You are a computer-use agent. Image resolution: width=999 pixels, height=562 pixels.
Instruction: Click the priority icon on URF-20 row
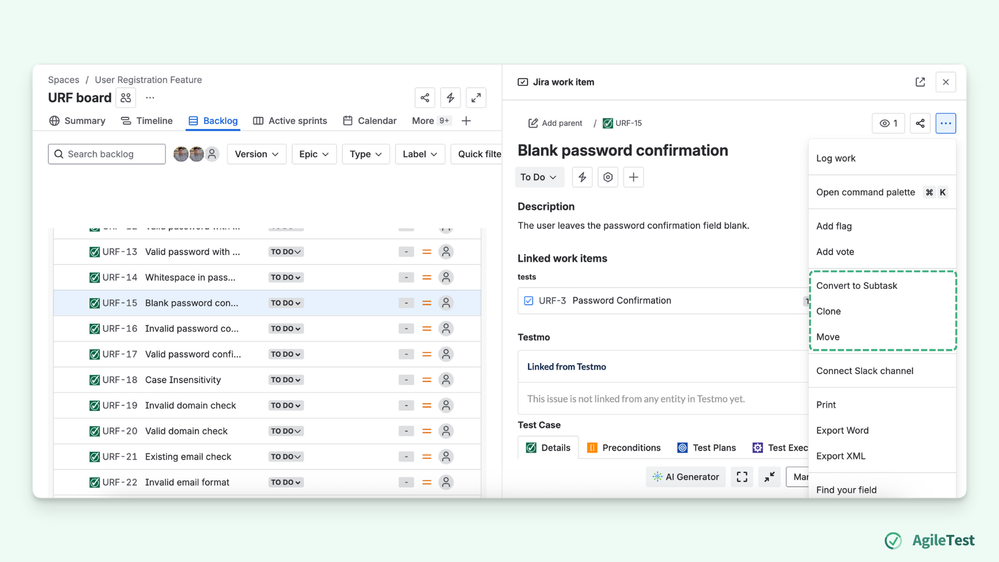427,431
